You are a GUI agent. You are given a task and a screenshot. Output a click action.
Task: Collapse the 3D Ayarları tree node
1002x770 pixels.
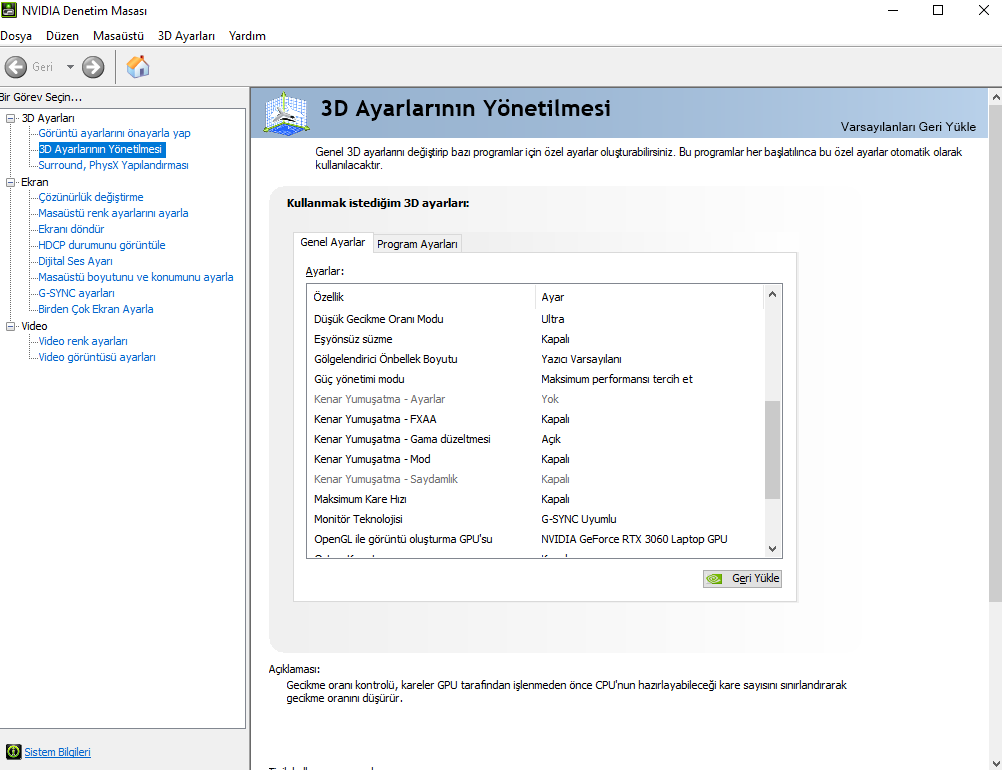click(10, 118)
